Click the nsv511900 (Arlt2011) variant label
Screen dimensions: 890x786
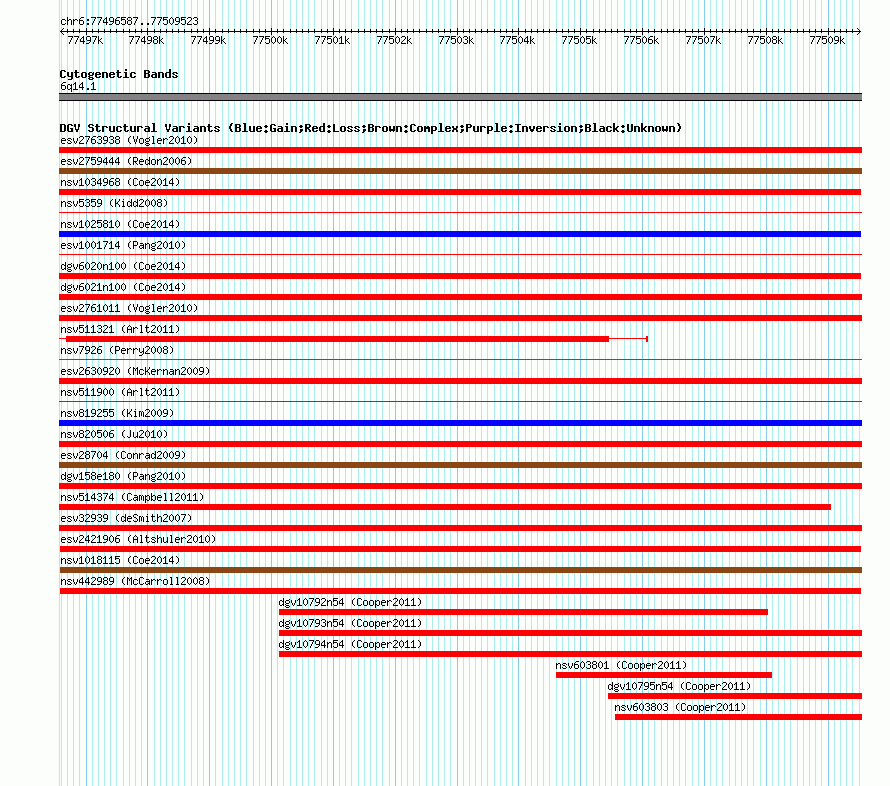[x=120, y=392]
